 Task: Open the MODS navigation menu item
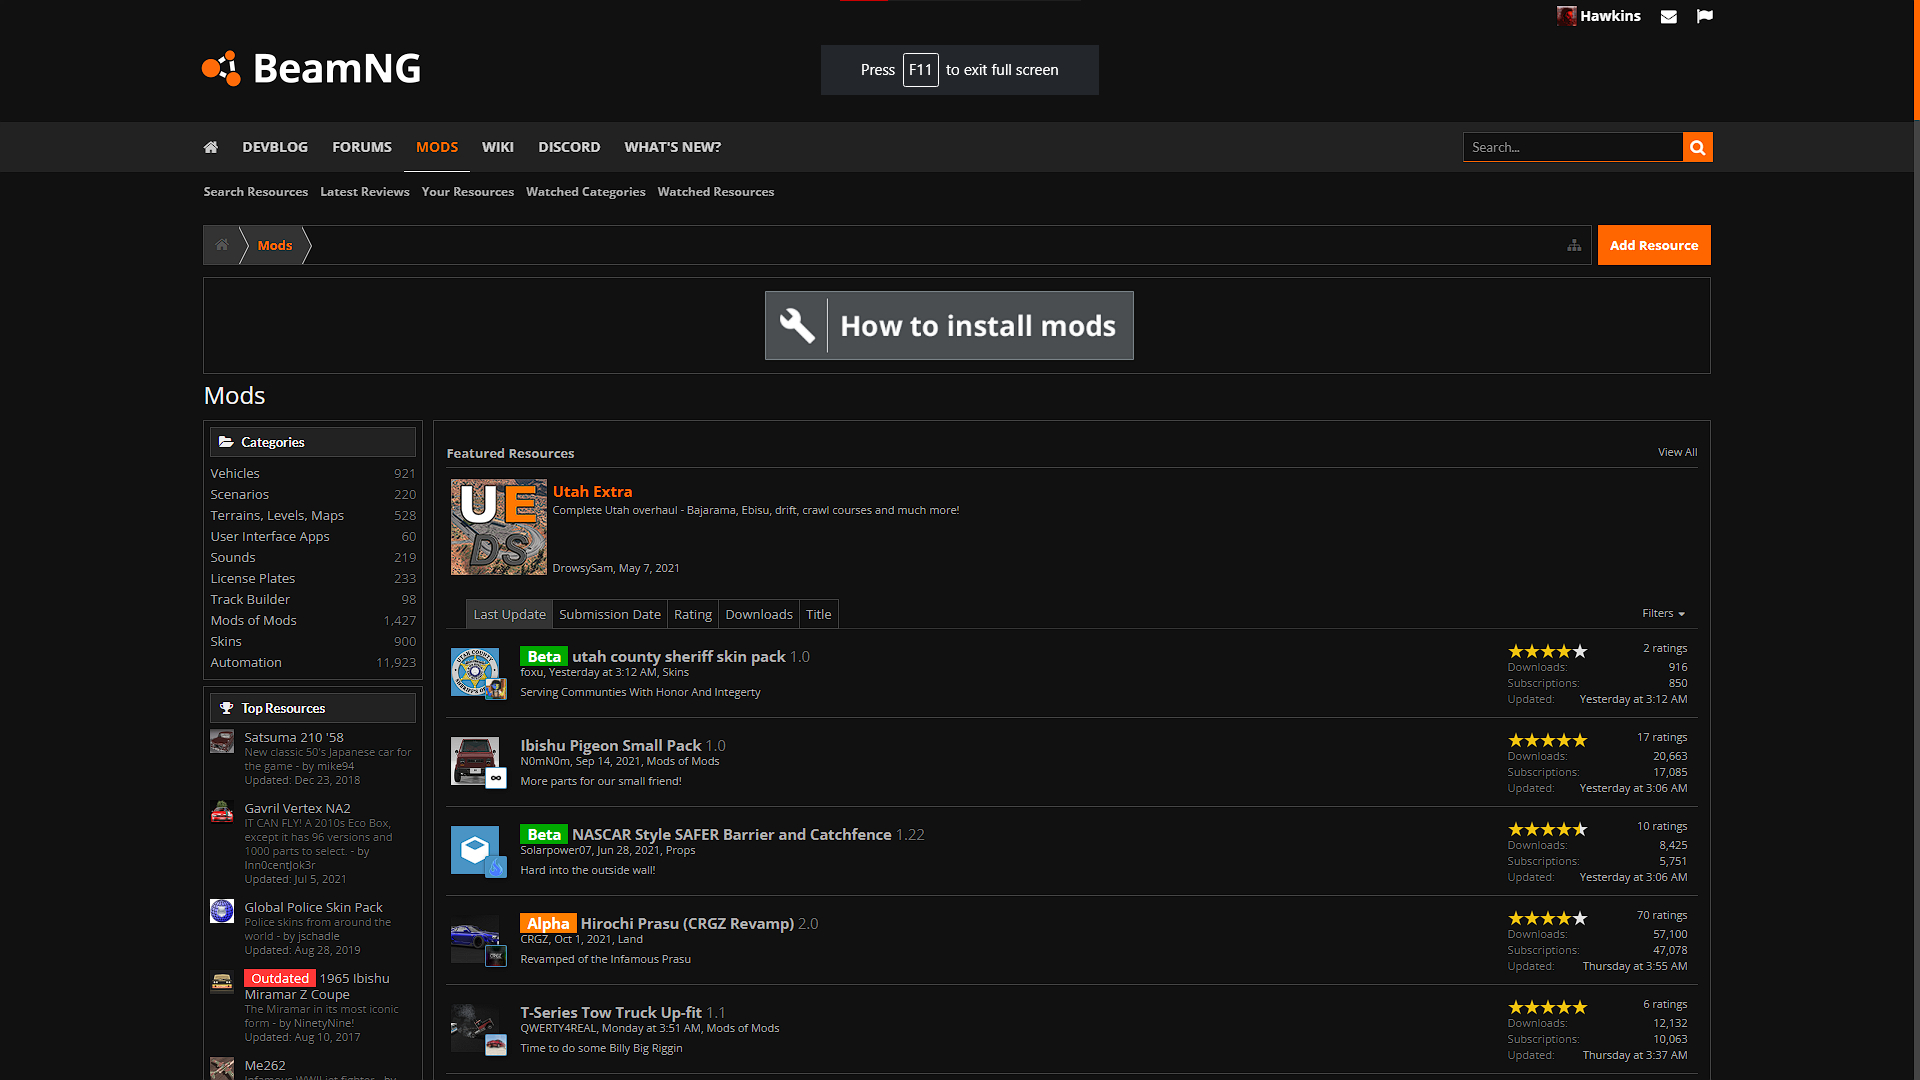point(437,147)
